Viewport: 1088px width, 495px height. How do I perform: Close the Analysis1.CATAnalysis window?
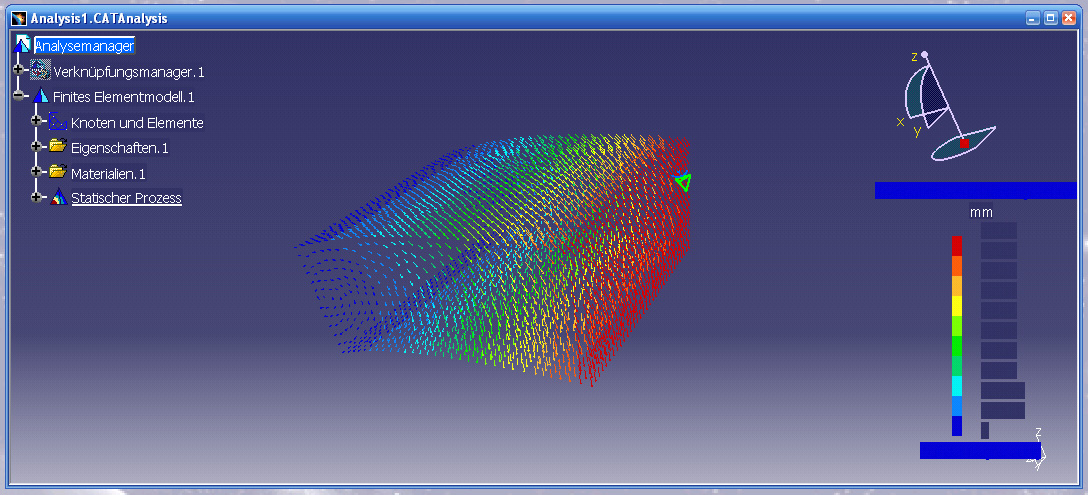tap(1069, 19)
